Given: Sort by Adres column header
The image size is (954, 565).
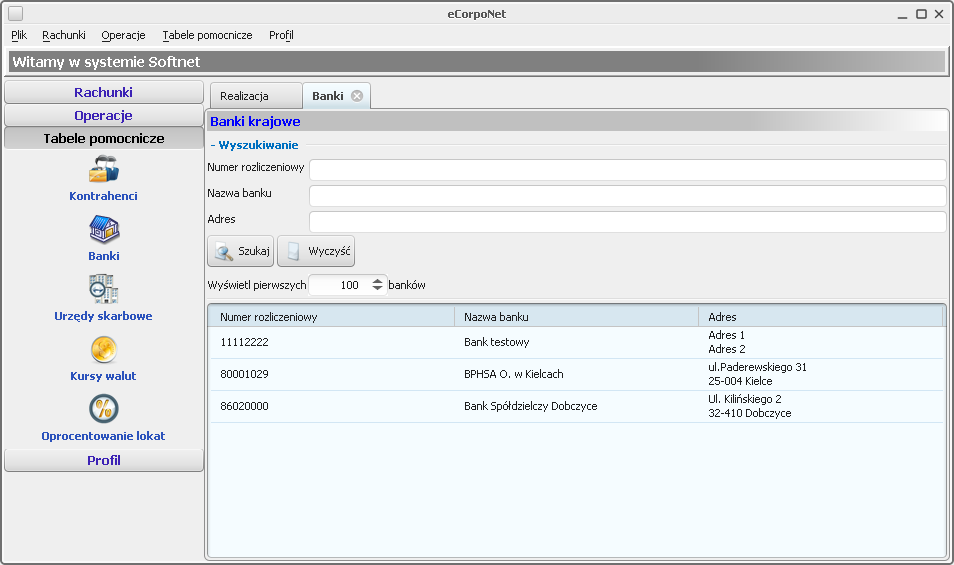Looking at the screenshot, I should [820, 317].
